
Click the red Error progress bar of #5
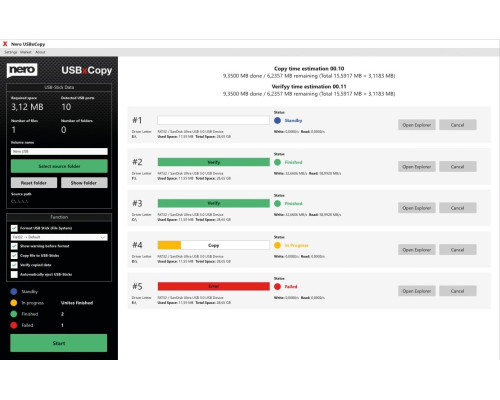pyautogui.click(x=214, y=286)
